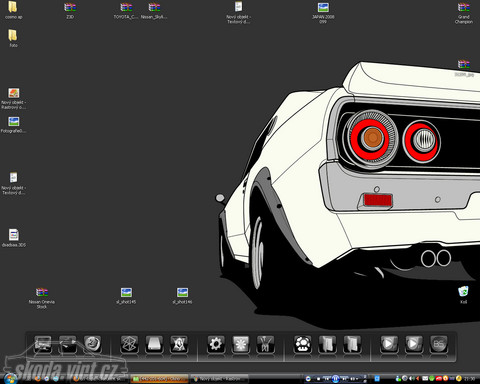This screenshot has height=384, width=480.
Task: Pause playback in the taskbar media player
Action: point(336,379)
